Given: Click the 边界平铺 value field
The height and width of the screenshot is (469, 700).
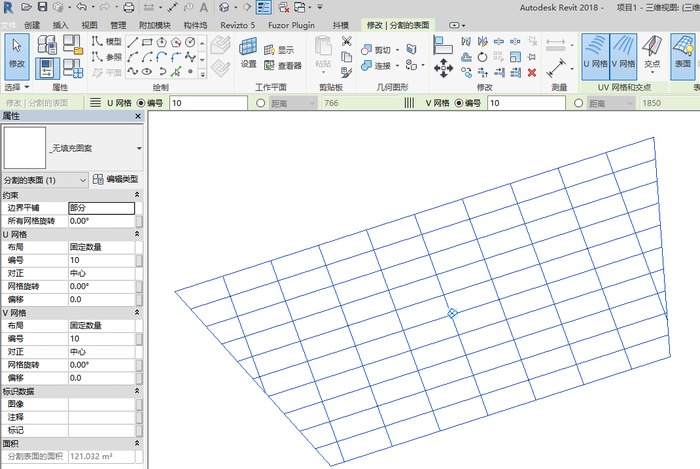Looking at the screenshot, I should (x=100, y=207).
